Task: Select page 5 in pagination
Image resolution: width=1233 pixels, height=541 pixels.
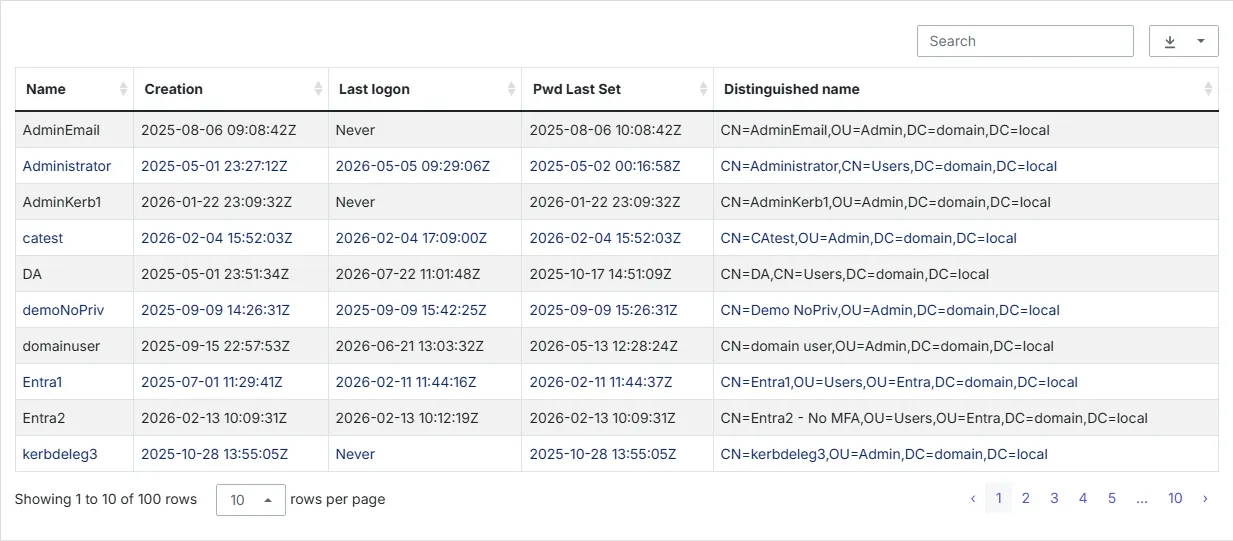Action: [x=1111, y=498]
